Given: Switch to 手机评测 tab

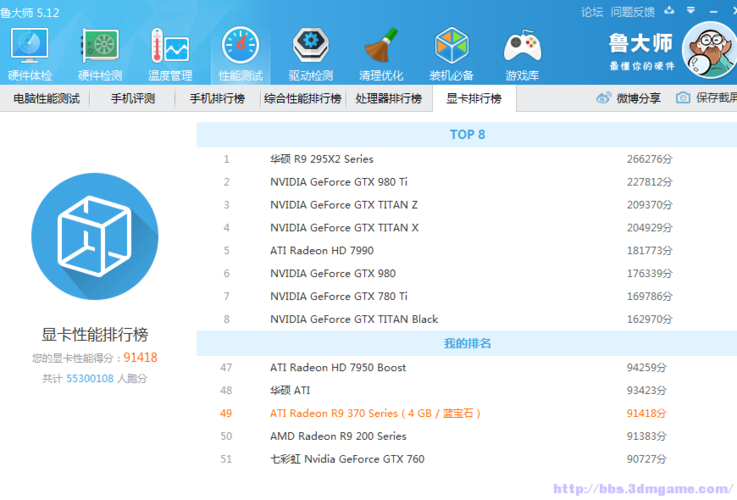Looking at the screenshot, I should click(133, 99).
